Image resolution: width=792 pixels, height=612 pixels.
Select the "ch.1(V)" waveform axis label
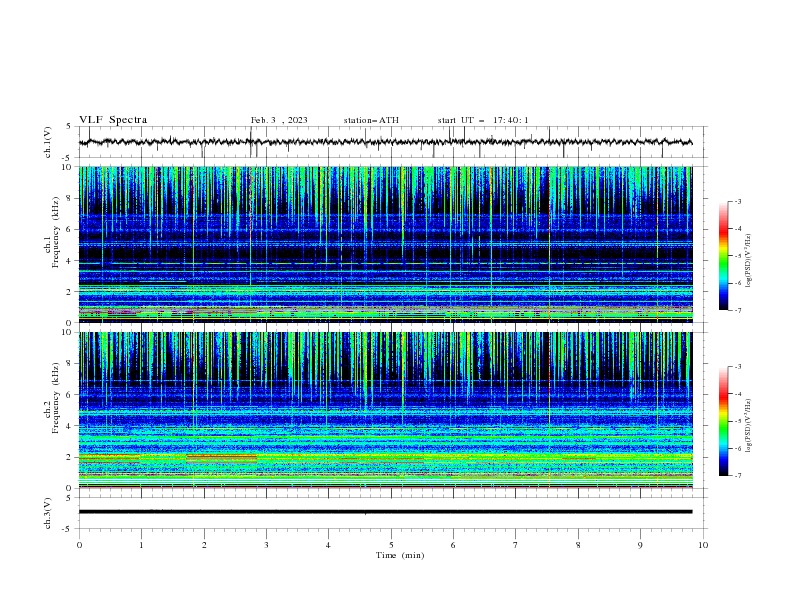point(48,142)
